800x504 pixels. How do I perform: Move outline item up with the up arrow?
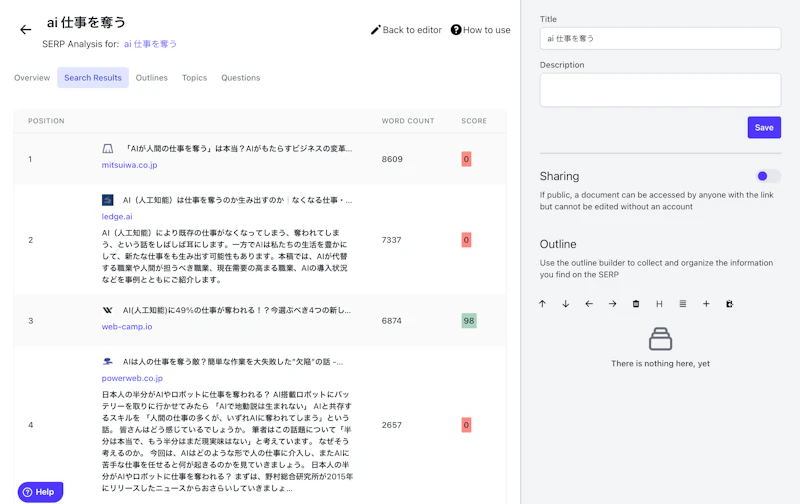(x=542, y=304)
